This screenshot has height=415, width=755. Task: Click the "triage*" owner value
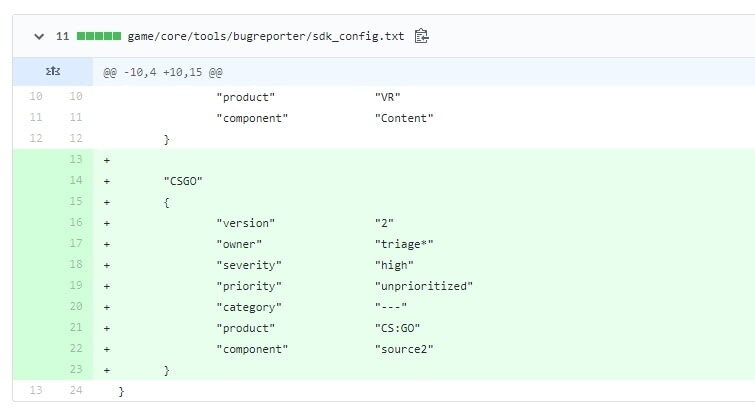(x=404, y=244)
